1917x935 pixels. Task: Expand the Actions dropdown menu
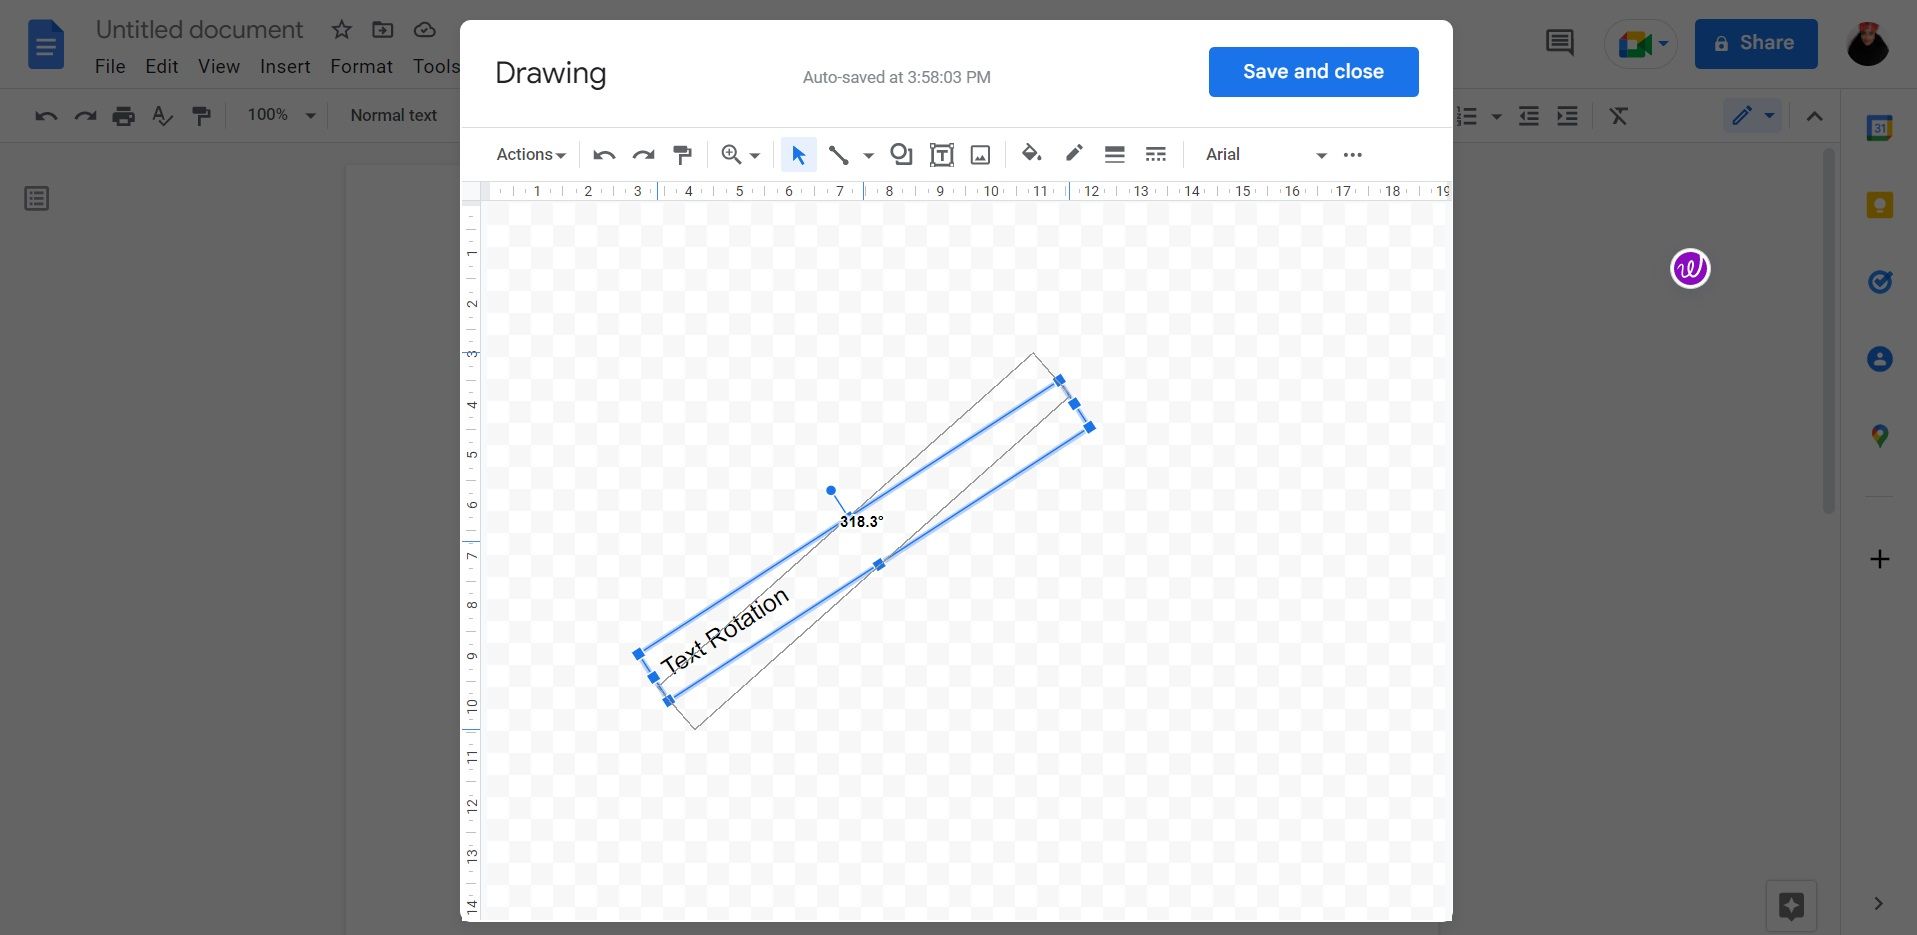tap(530, 155)
